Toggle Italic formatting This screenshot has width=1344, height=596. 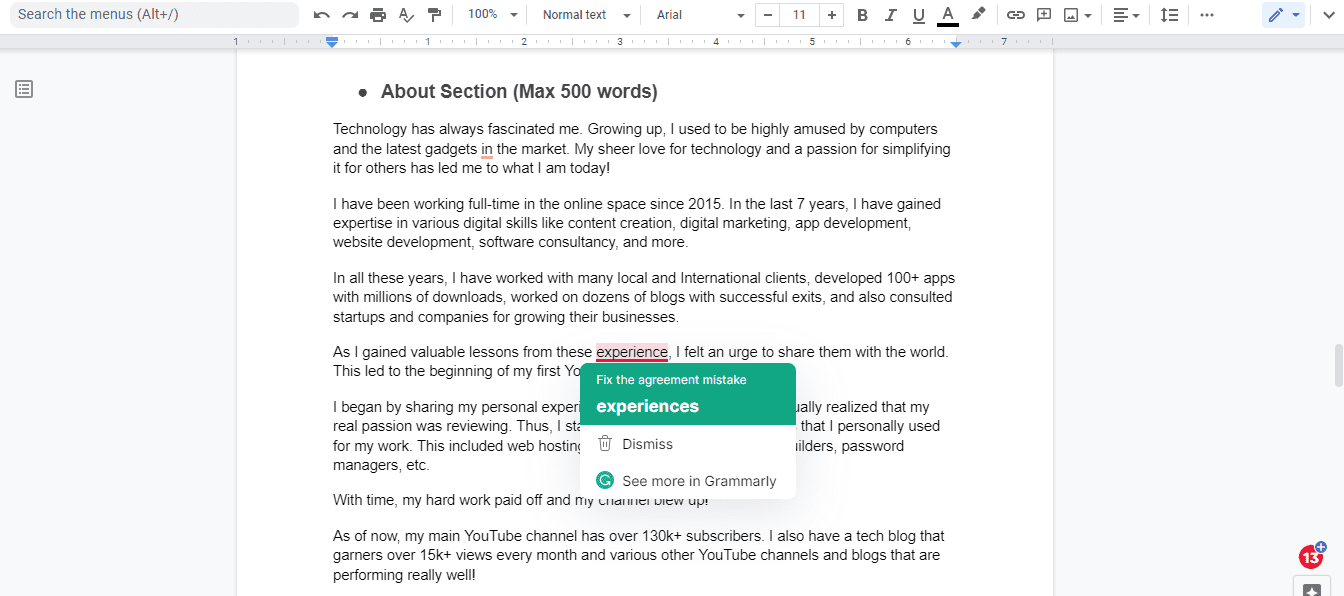coord(890,15)
